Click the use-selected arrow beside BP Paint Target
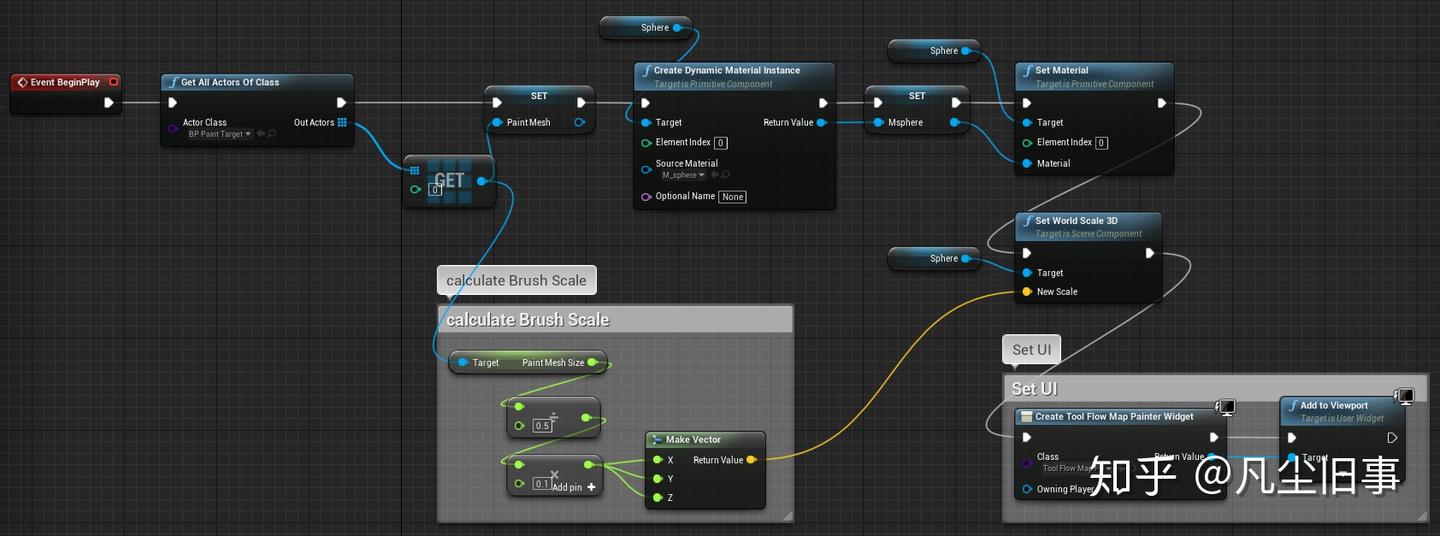This screenshot has width=1440, height=536. [261, 134]
